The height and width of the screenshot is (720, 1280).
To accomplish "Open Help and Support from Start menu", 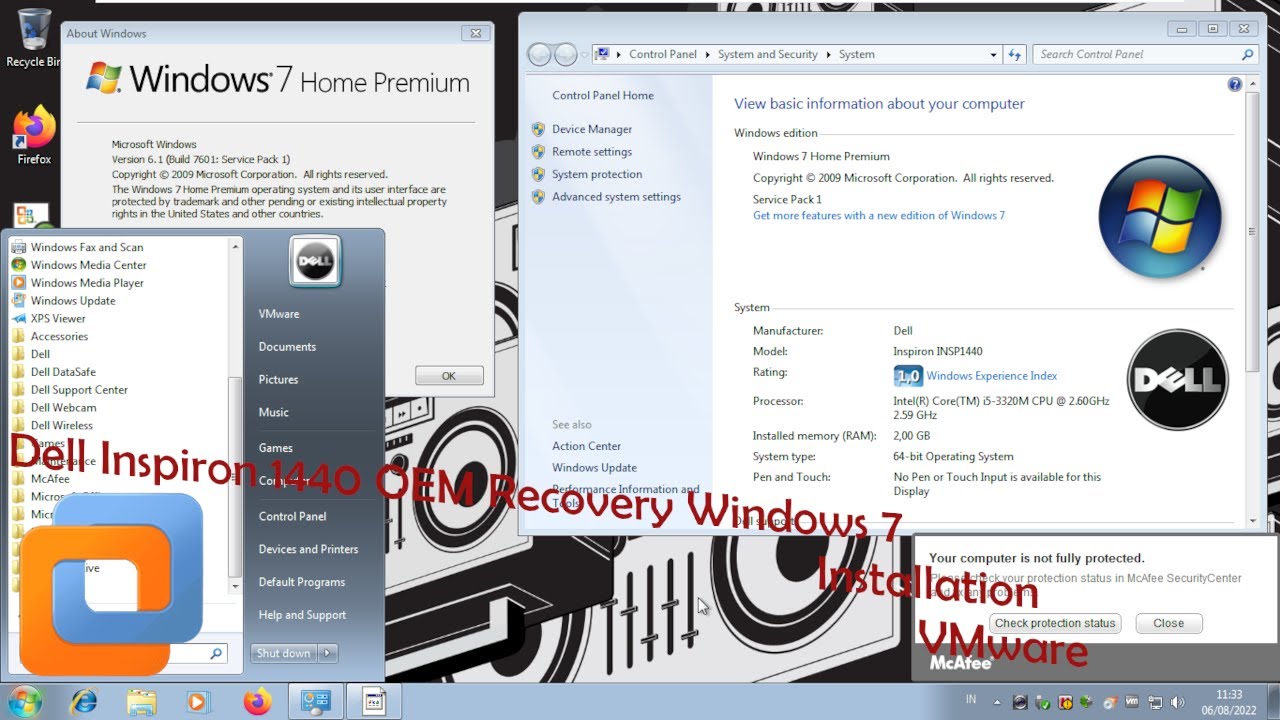I will [302, 615].
